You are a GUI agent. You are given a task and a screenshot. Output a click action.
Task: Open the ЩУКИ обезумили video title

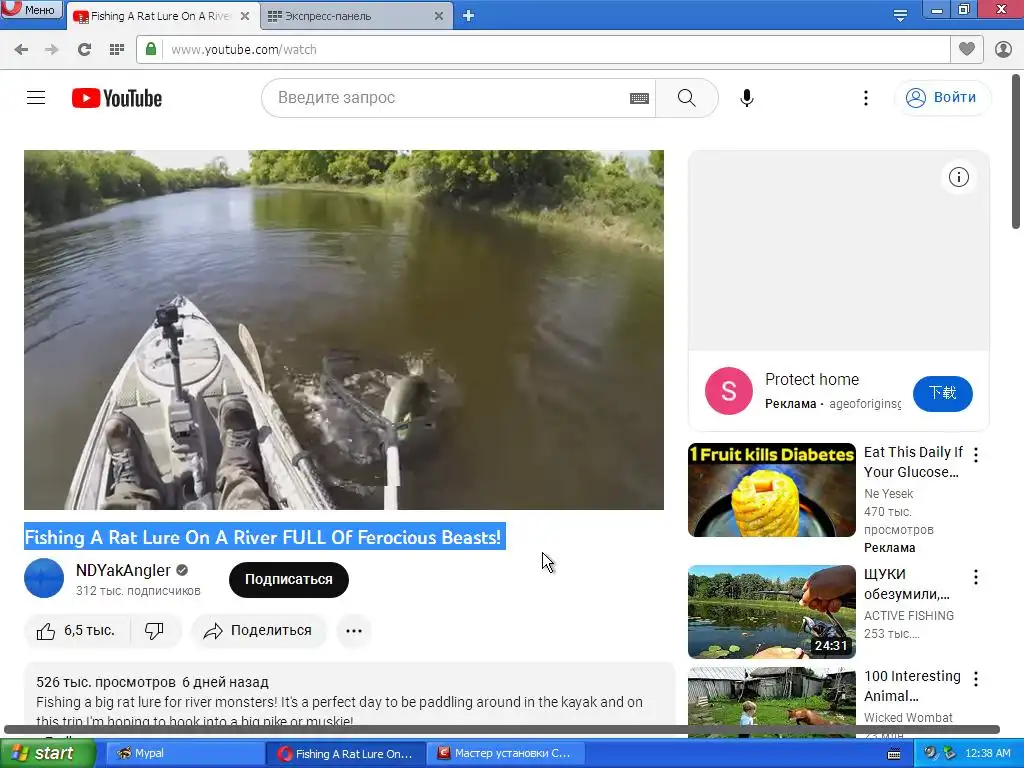[x=906, y=584]
